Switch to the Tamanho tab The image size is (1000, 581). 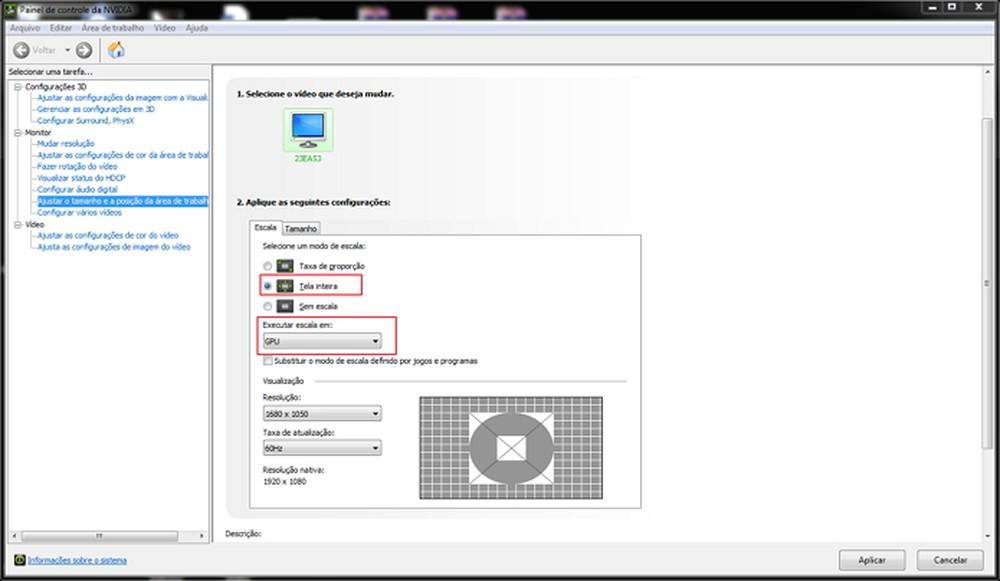[300, 228]
